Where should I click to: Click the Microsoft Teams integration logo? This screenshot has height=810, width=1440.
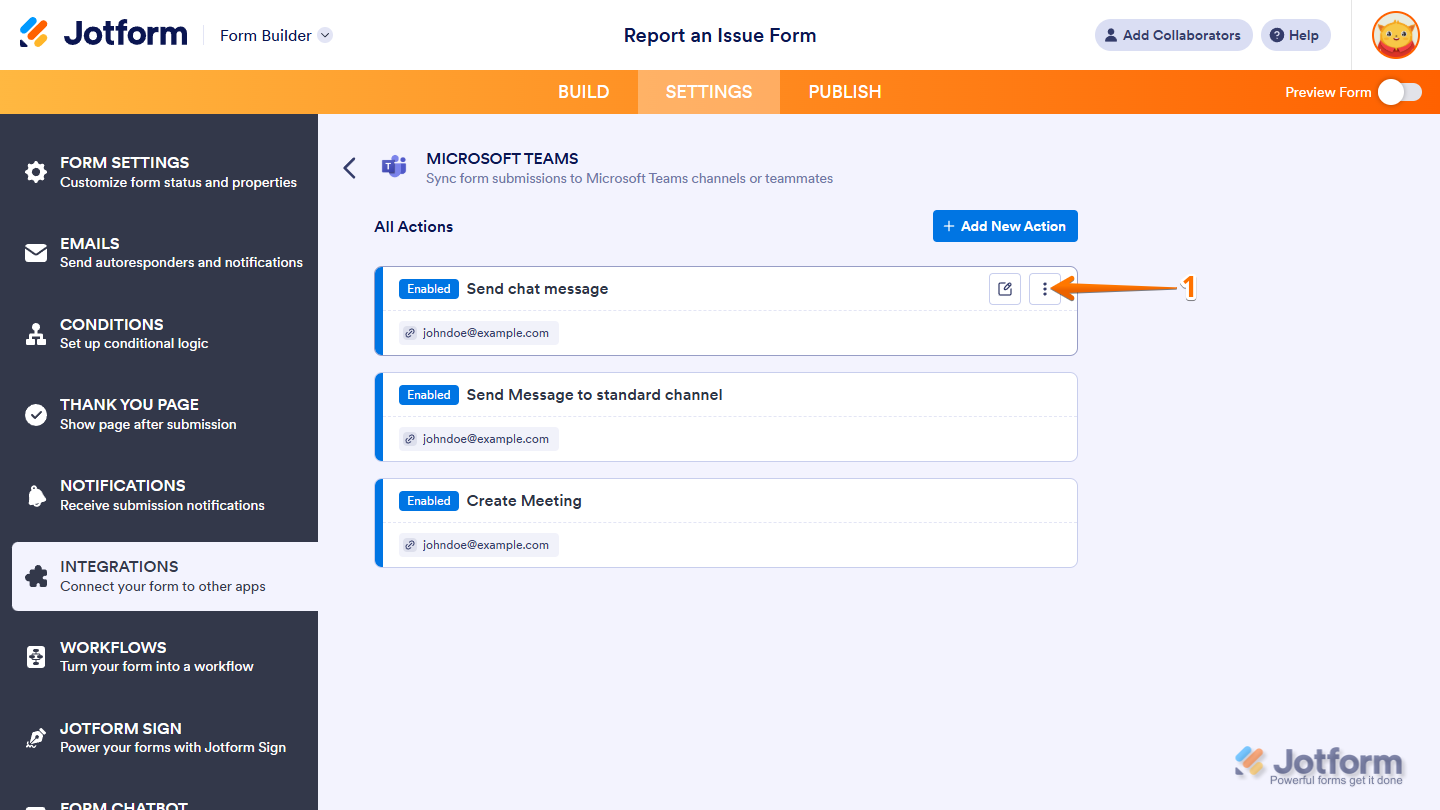click(394, 167)
